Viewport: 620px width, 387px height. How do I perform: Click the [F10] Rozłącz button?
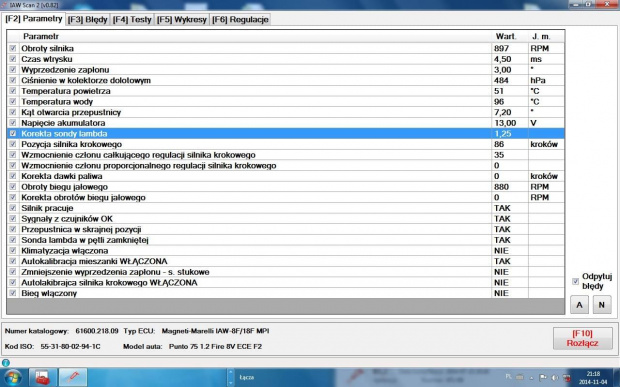click(582, 338)
